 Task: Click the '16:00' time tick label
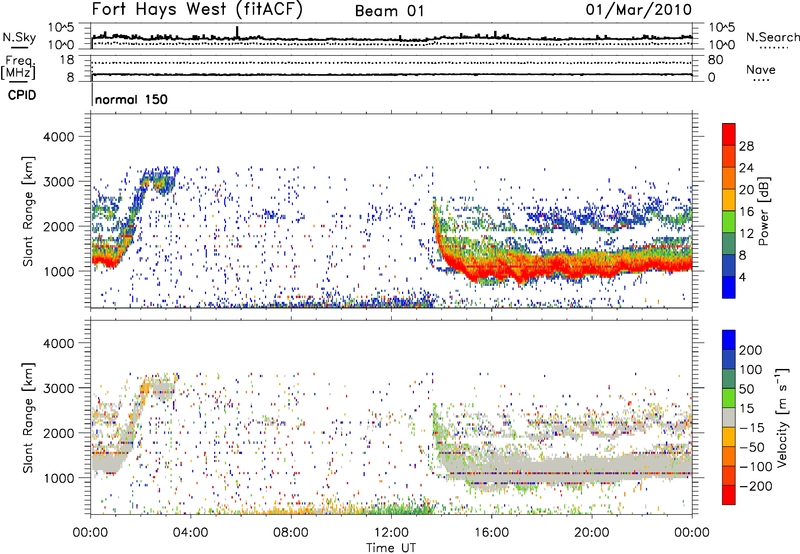click(491, 533)
